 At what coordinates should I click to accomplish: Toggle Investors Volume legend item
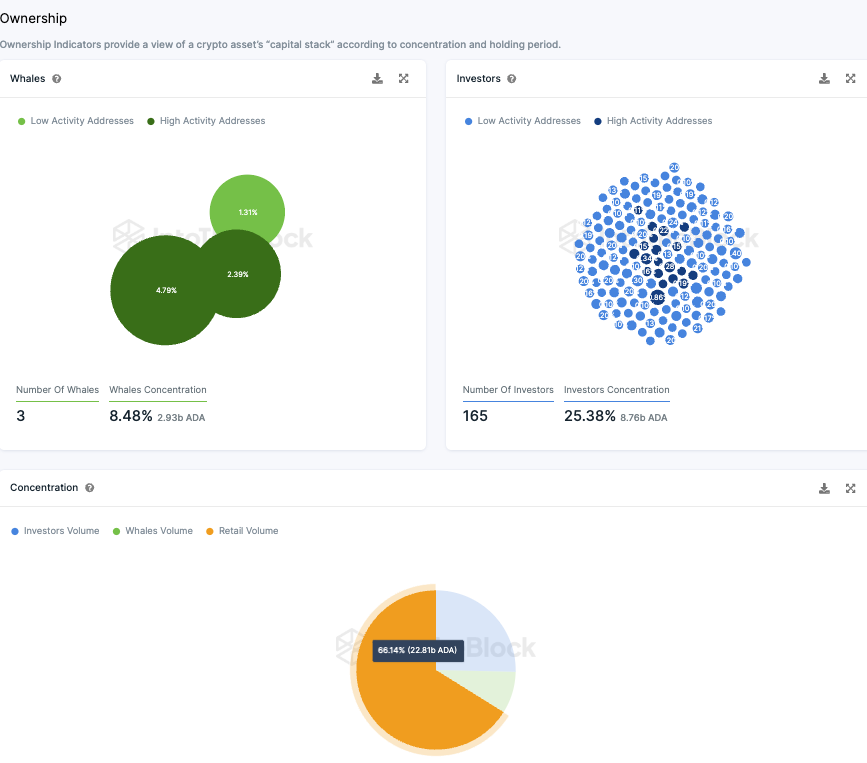coord(55,531)
